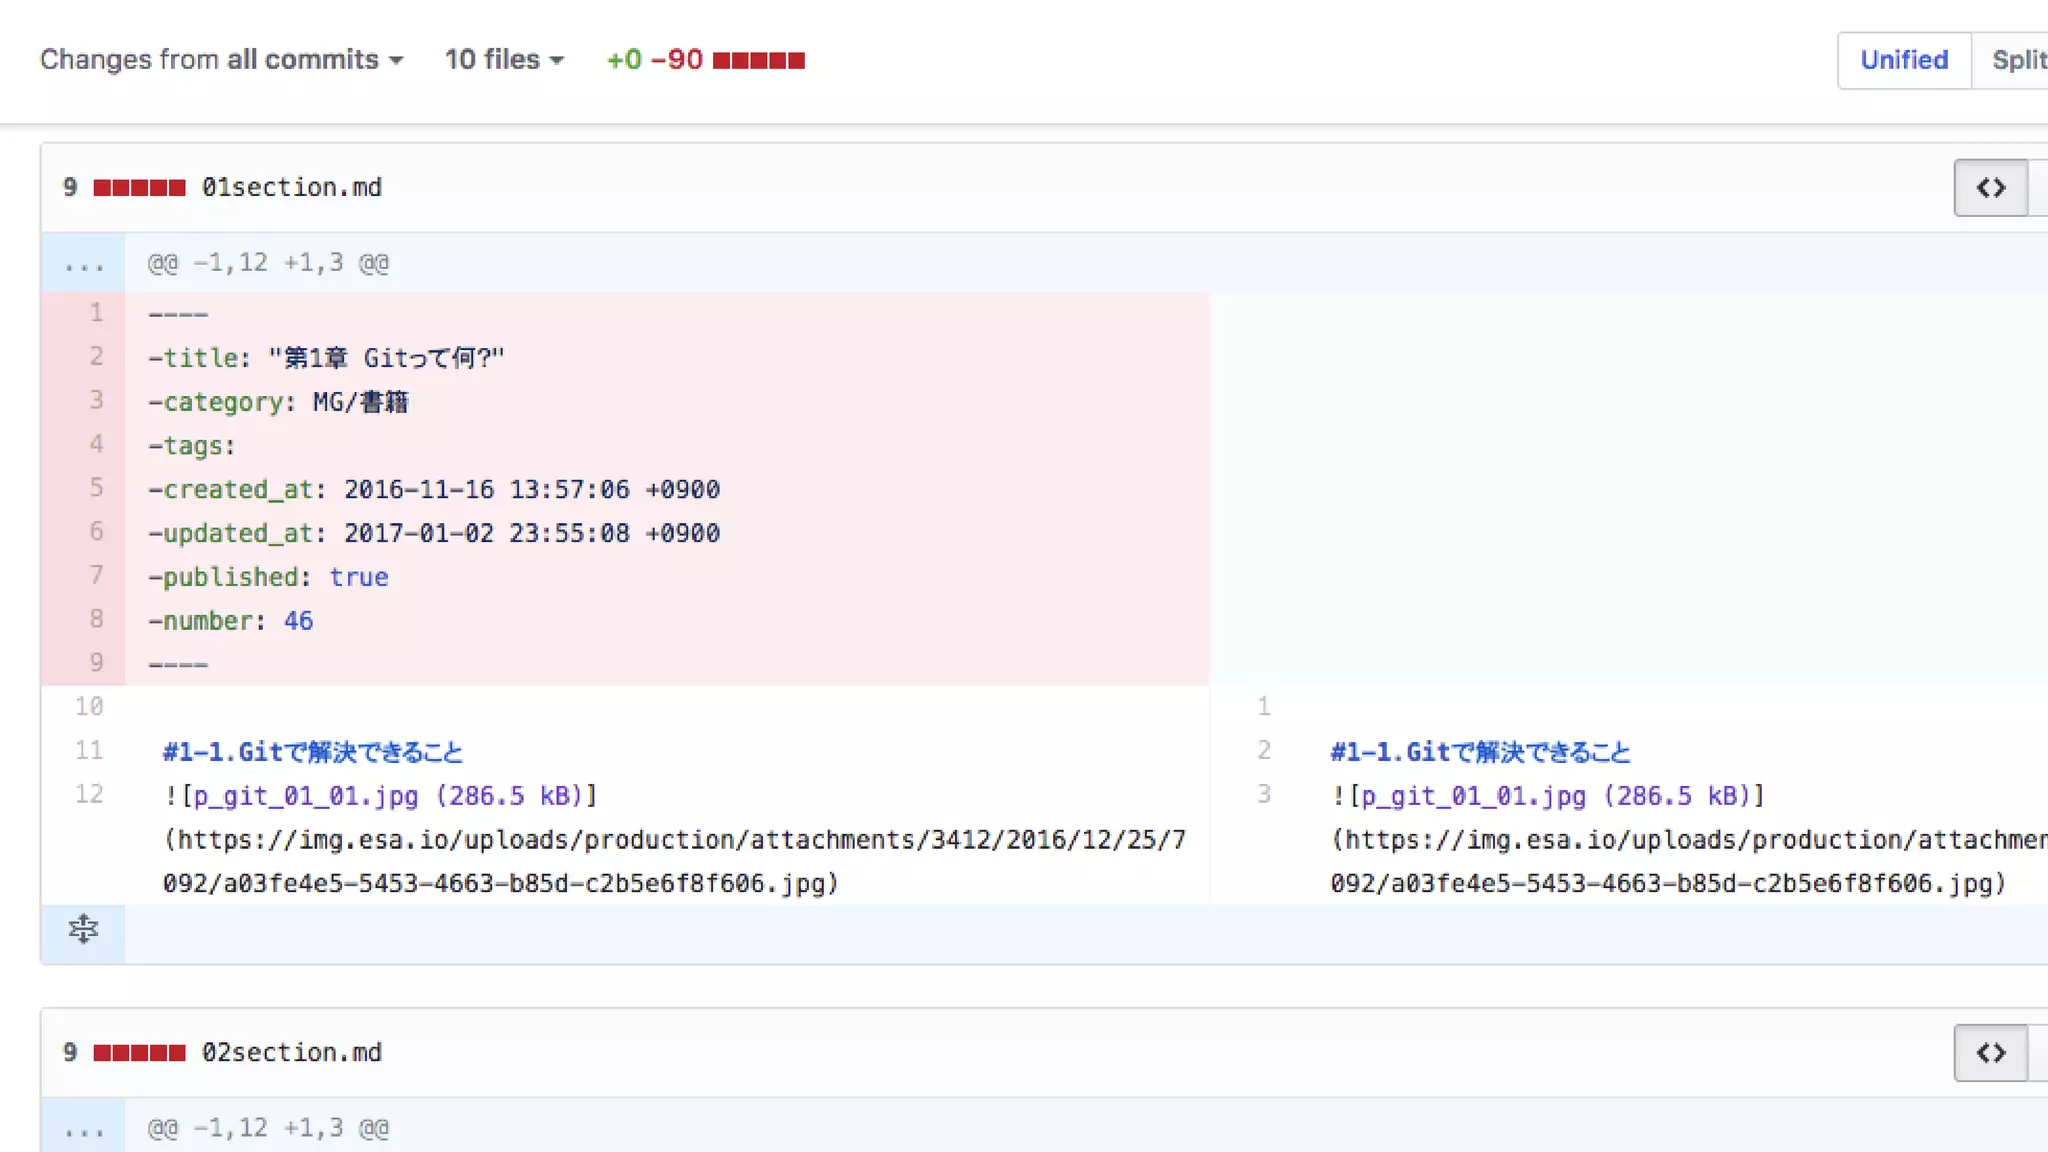The image size is (2048, 1152).
Task: View source for 02section.md file
Action: pos(1990,1053)
